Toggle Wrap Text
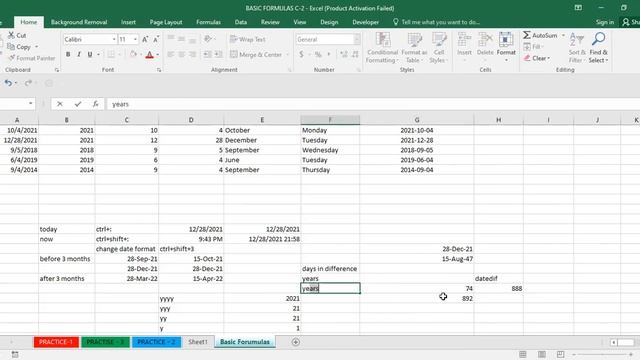This screenshot has height=360, width=640. point(248,39)
